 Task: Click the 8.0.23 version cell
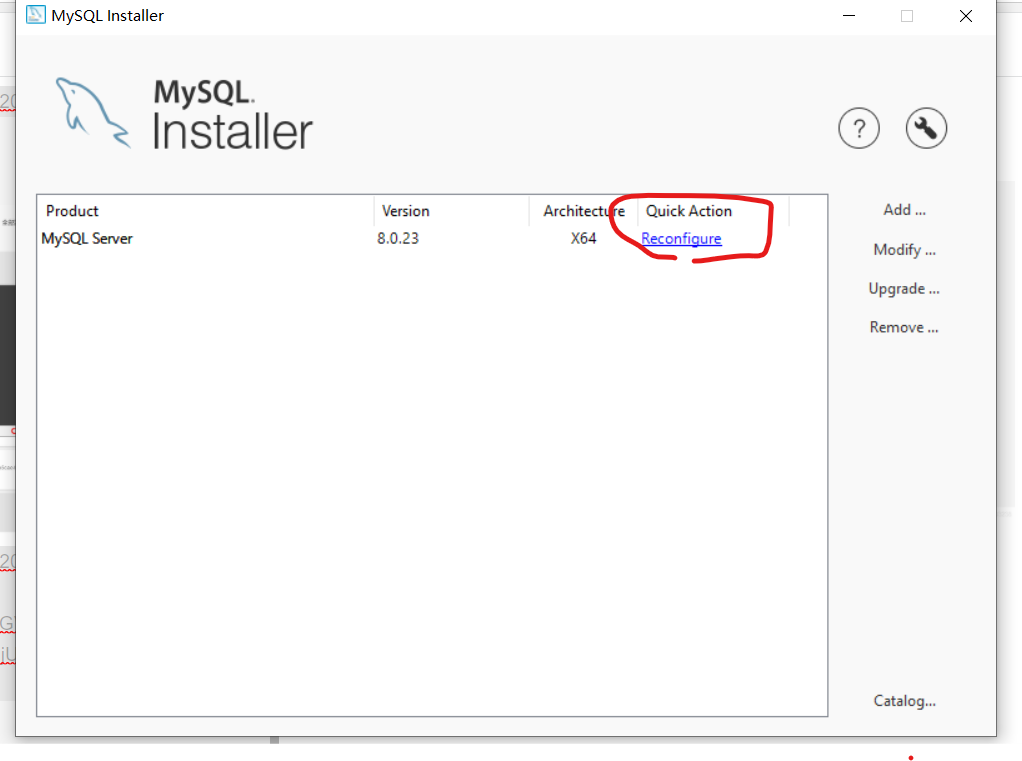398,238
